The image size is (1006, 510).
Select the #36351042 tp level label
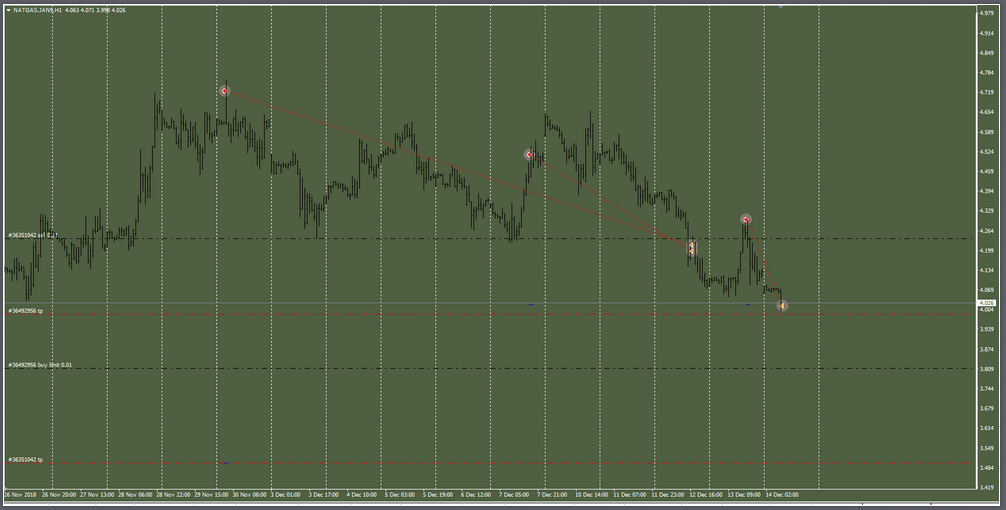tap(26, 459)
